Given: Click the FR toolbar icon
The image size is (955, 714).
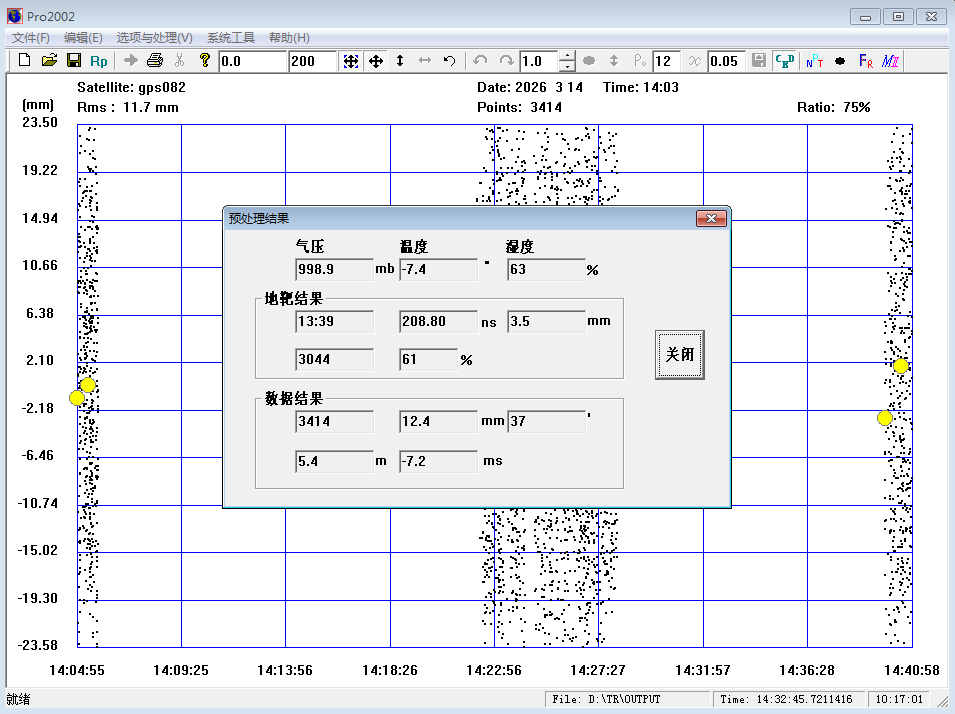Looking at the screenshot, I should (x=866, y=61).
